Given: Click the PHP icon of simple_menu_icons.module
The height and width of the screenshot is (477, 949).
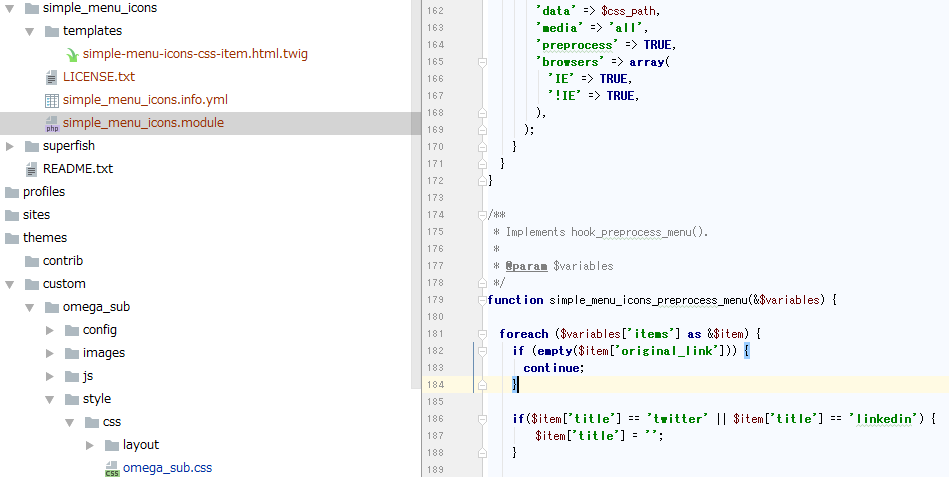Looking at the screenshot, I should click(52, 124).
